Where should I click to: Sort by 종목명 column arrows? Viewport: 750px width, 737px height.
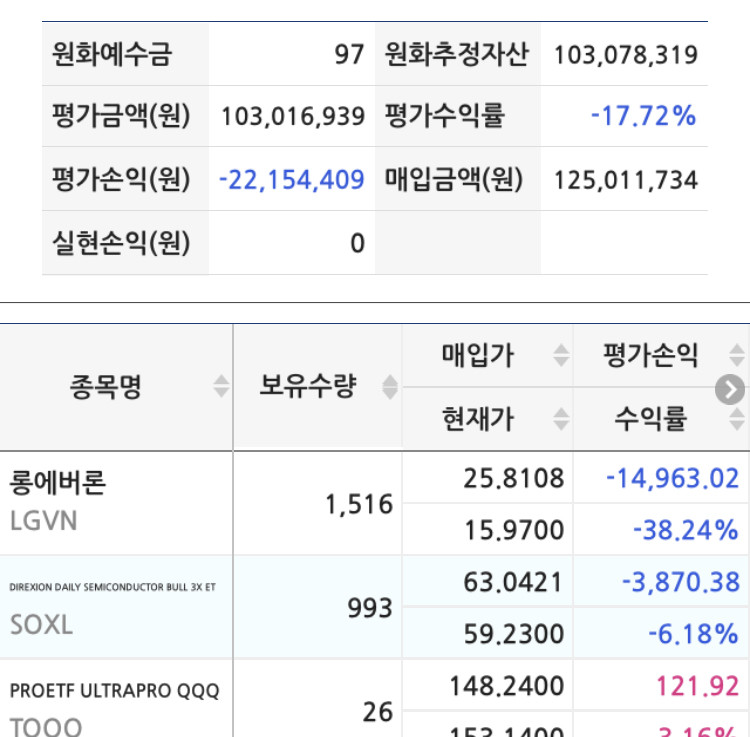pyautogui.click(x=221, y=386)
